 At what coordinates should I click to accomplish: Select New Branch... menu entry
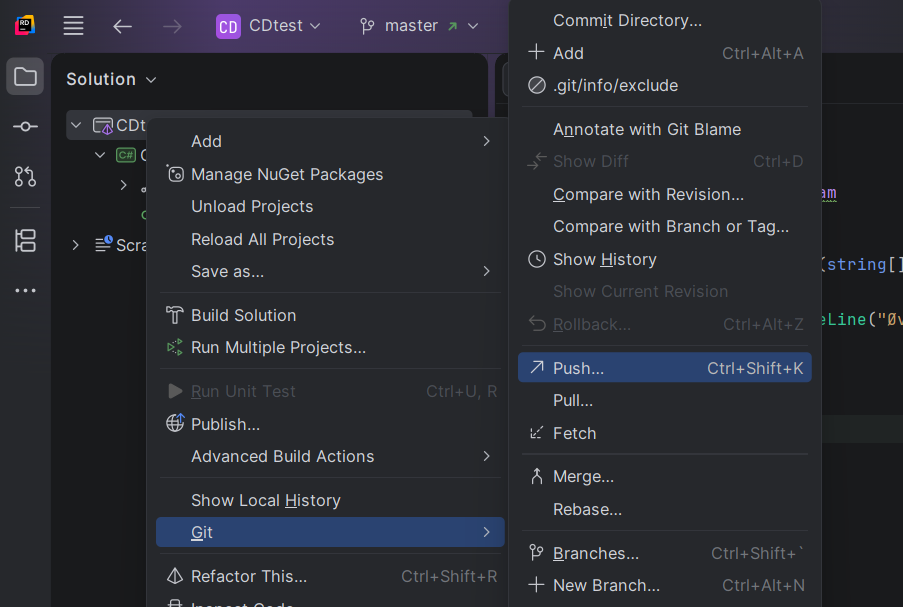point(665,585)
